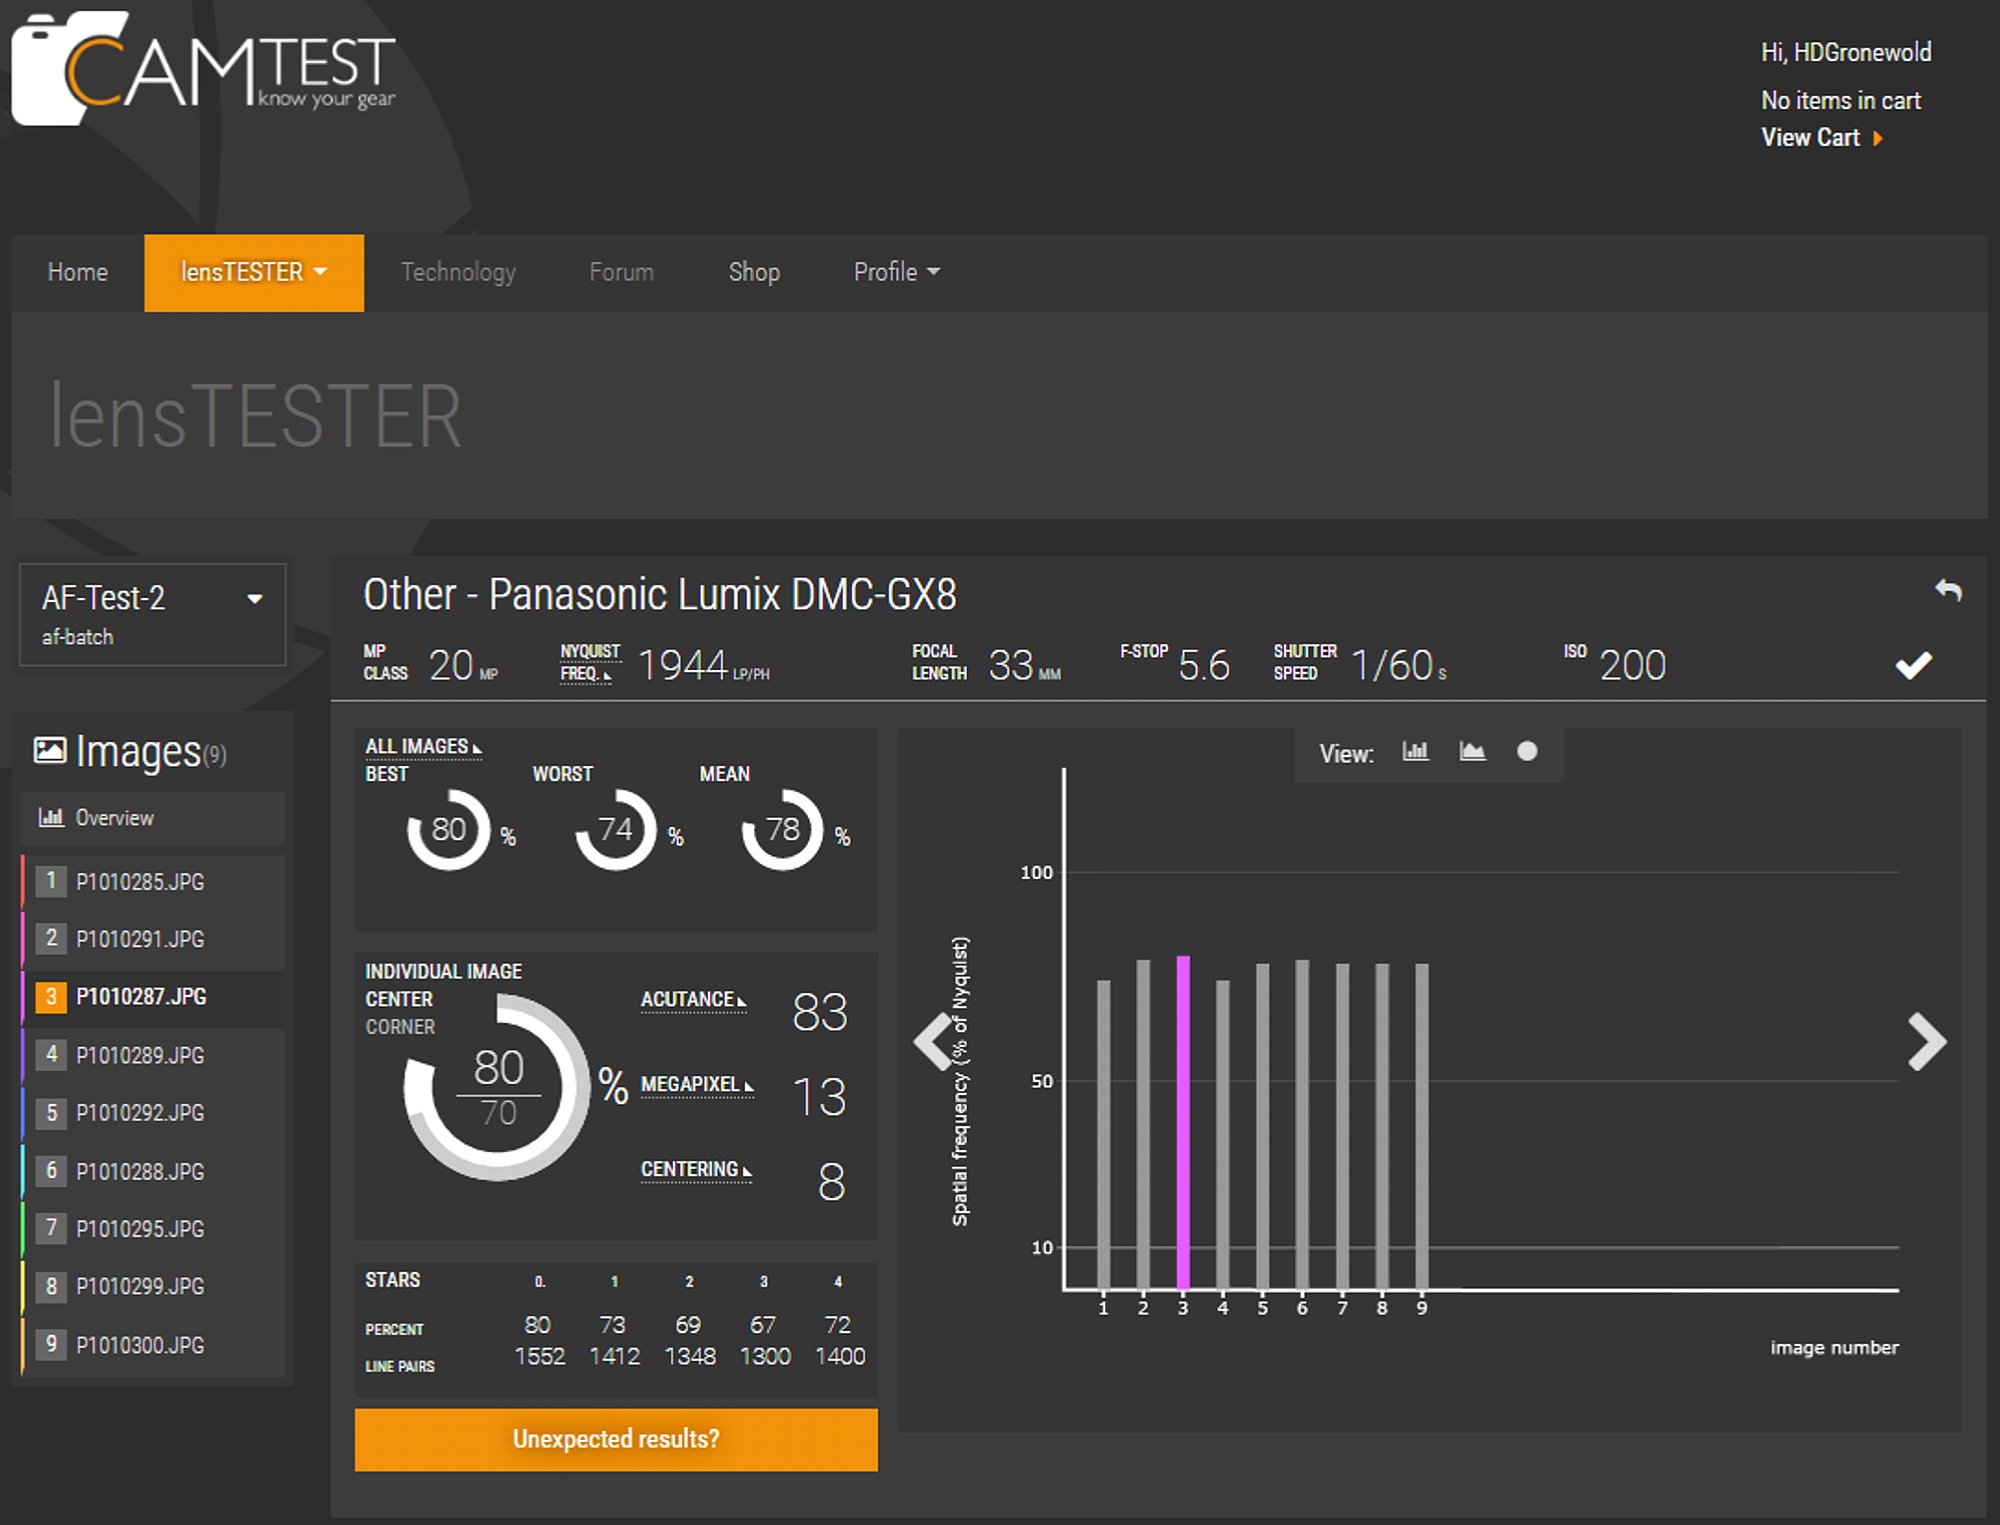Click the chart bar for image 6
The image size is (2000, 1525).
point(1302,1125)
